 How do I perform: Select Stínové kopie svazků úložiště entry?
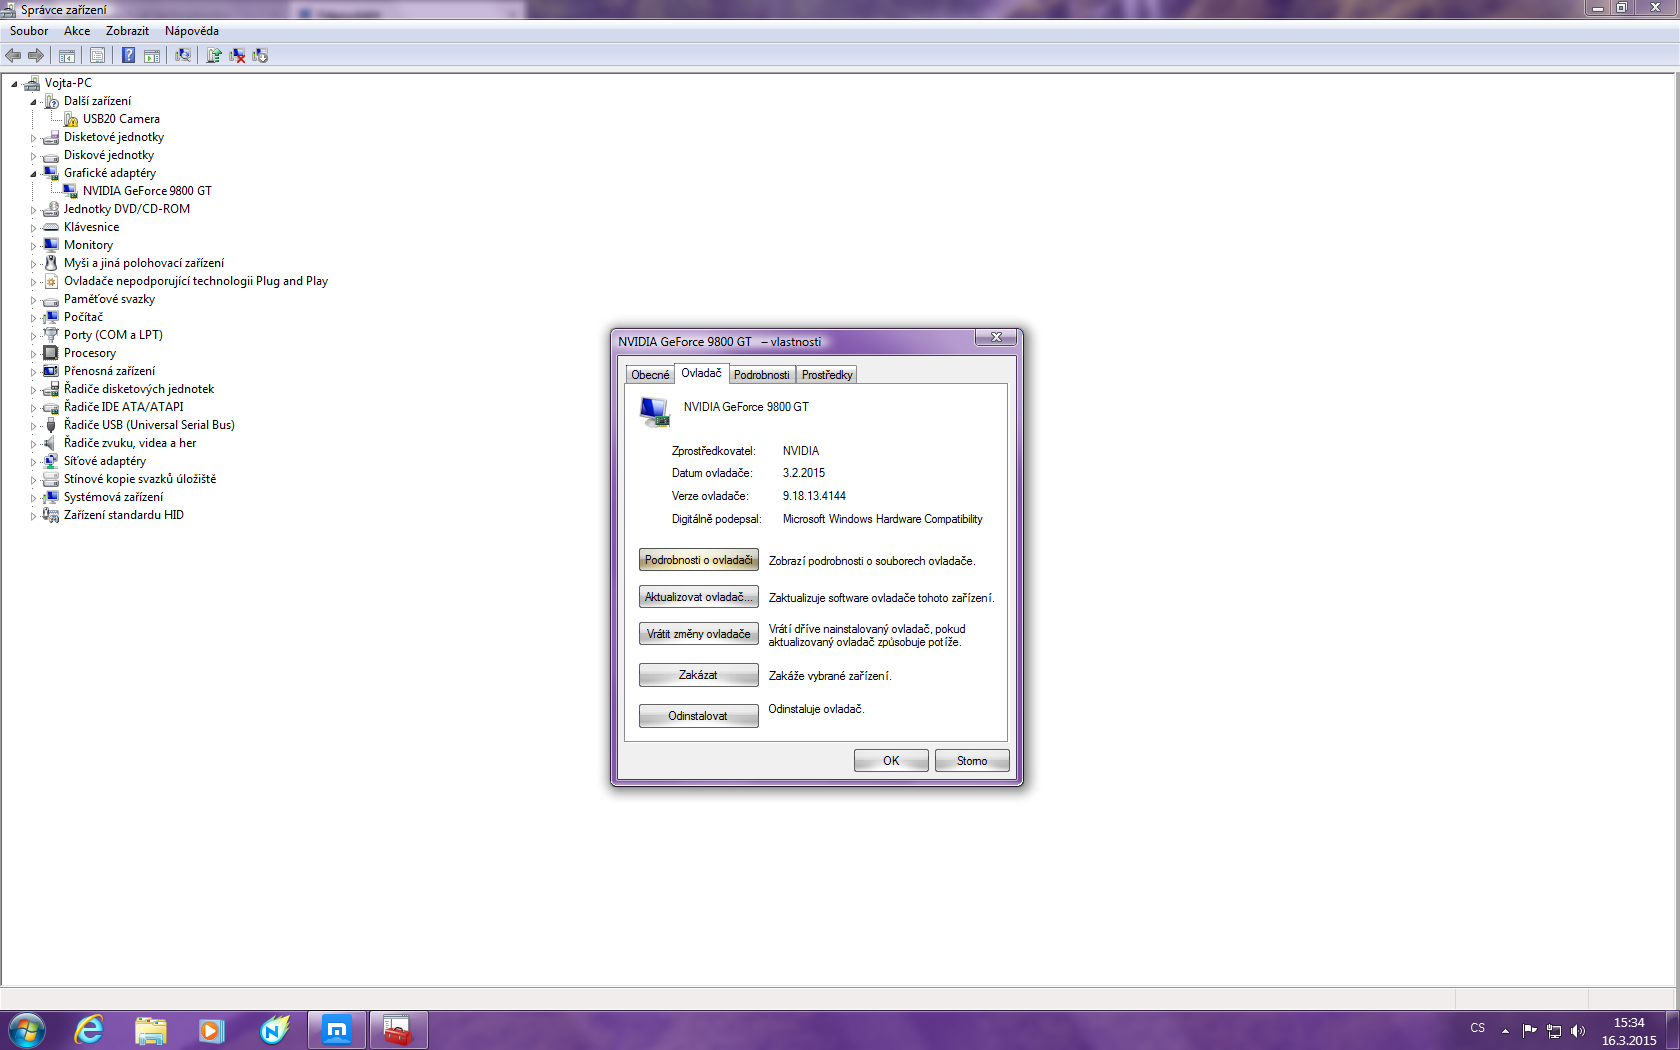pyautogui.click(x=140, y=479)
